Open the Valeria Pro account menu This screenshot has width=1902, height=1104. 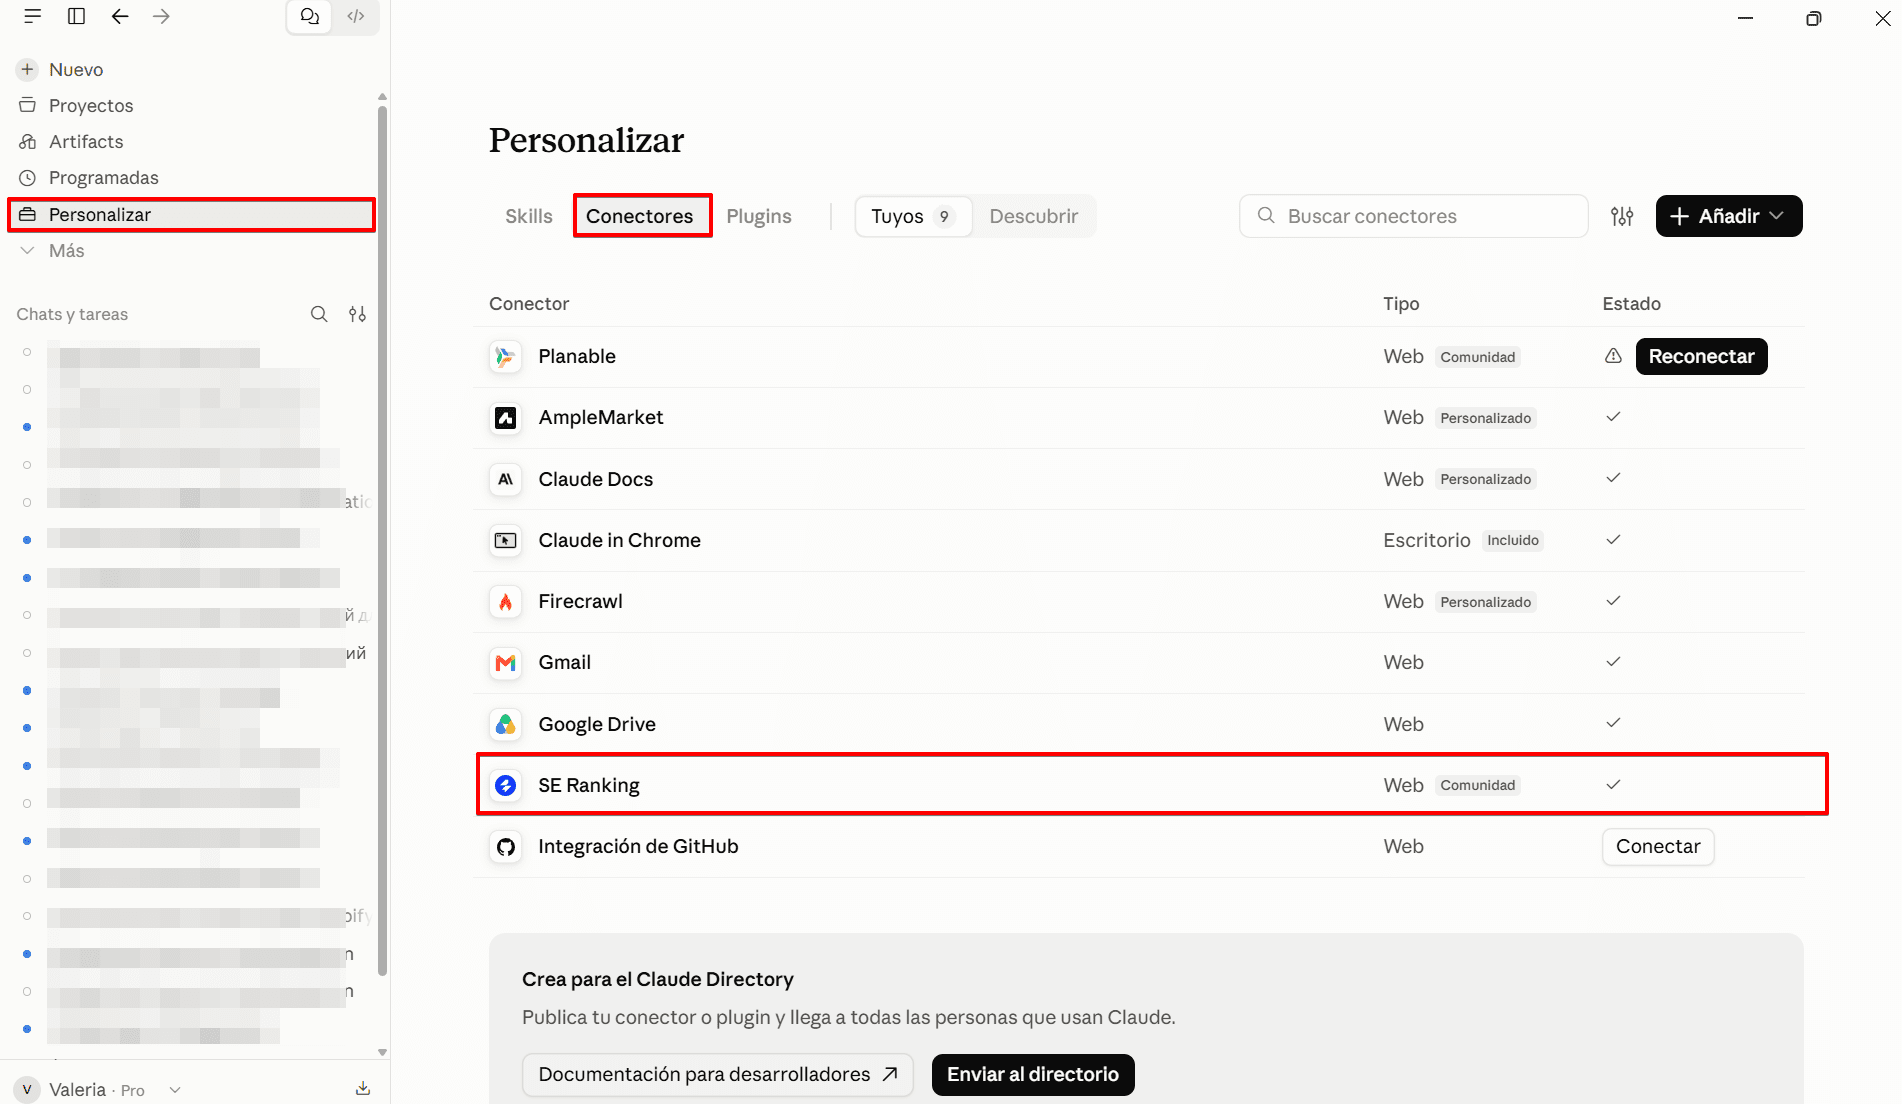pos(99,1089)
